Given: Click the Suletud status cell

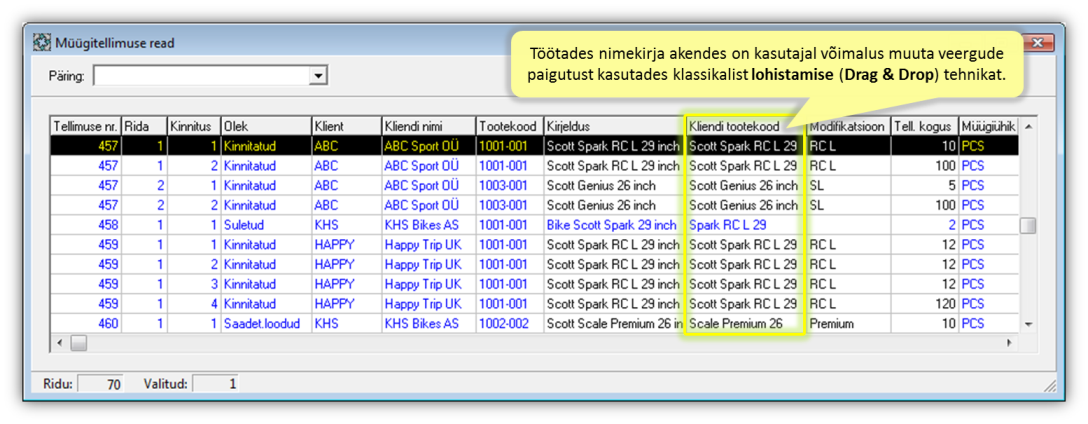Looking at the screenshot, I should (266, 226).
